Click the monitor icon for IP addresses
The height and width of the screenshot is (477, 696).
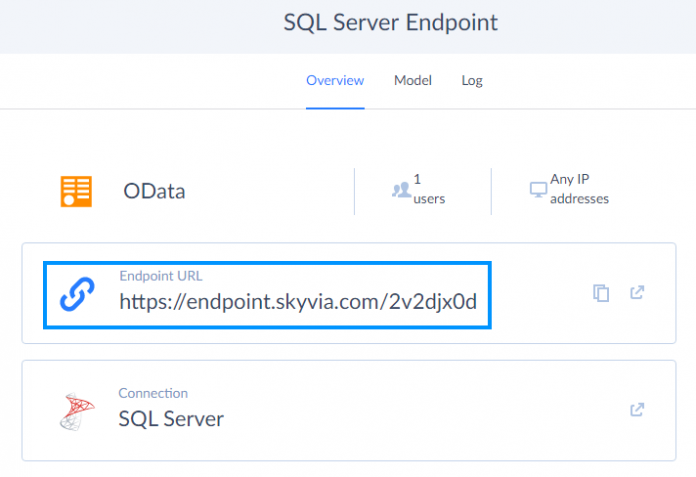[x=538, y=190]
